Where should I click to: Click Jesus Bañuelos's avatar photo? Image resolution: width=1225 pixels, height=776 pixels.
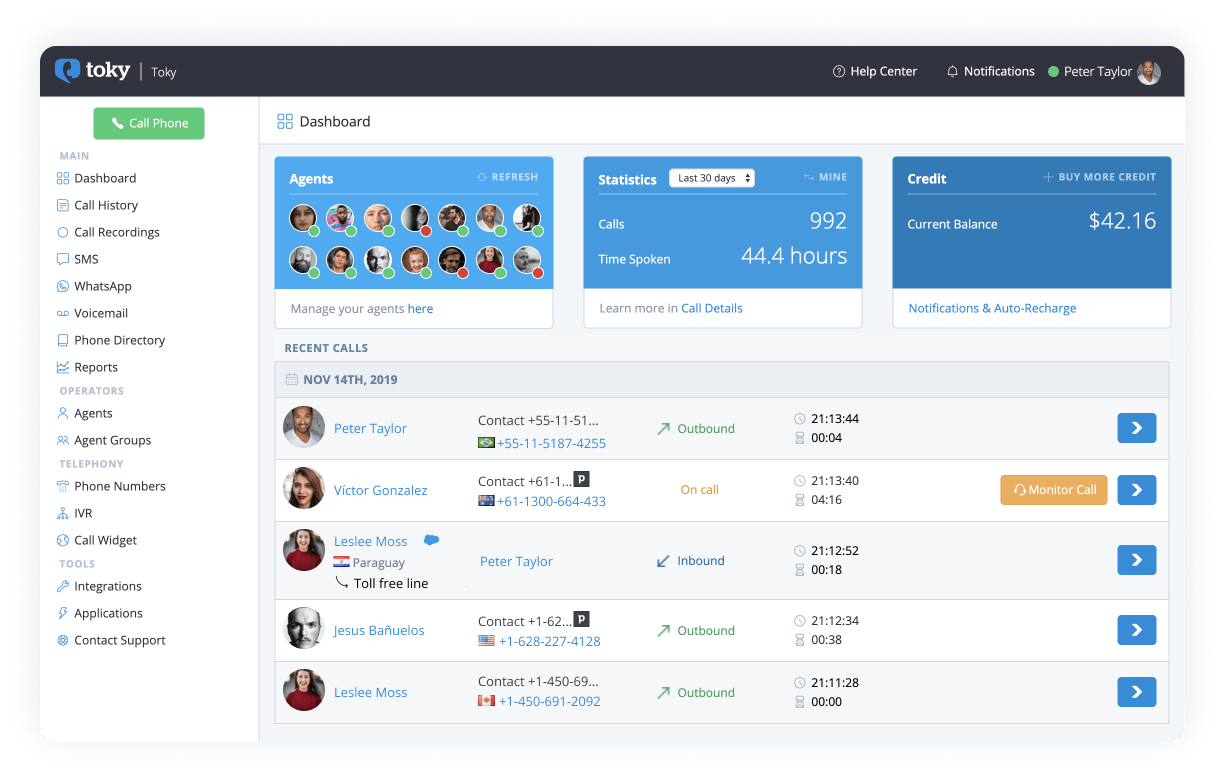coord(304,628)
